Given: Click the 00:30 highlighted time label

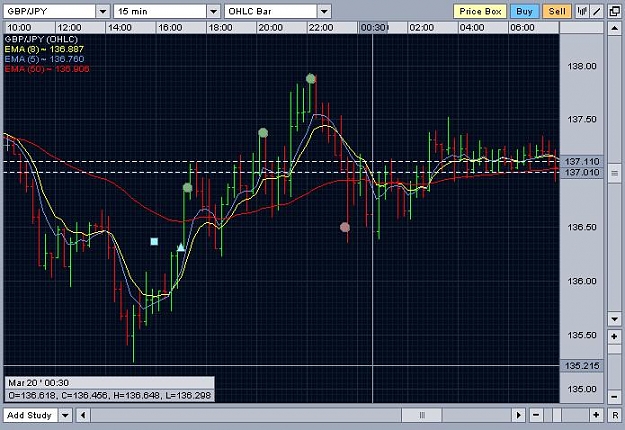Looking at the screenshot, I should coord(373,27).
